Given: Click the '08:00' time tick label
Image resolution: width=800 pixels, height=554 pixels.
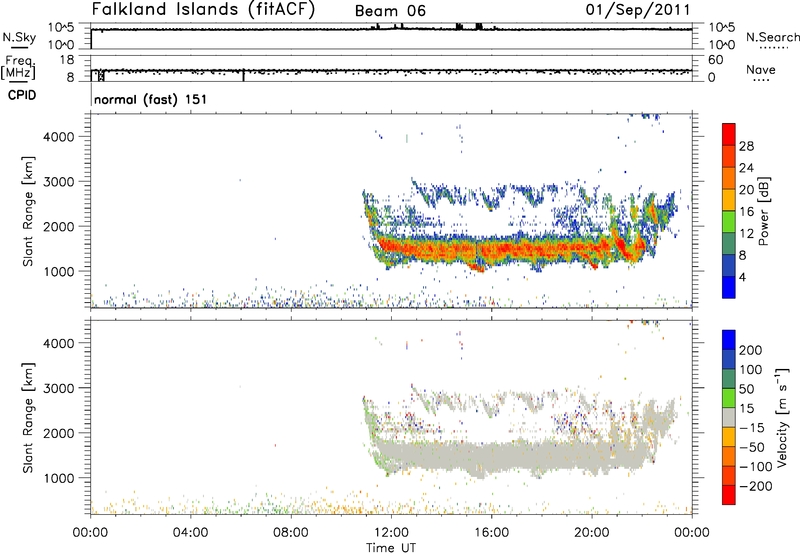Looking at the screenshot, I should tap(291, 533).
